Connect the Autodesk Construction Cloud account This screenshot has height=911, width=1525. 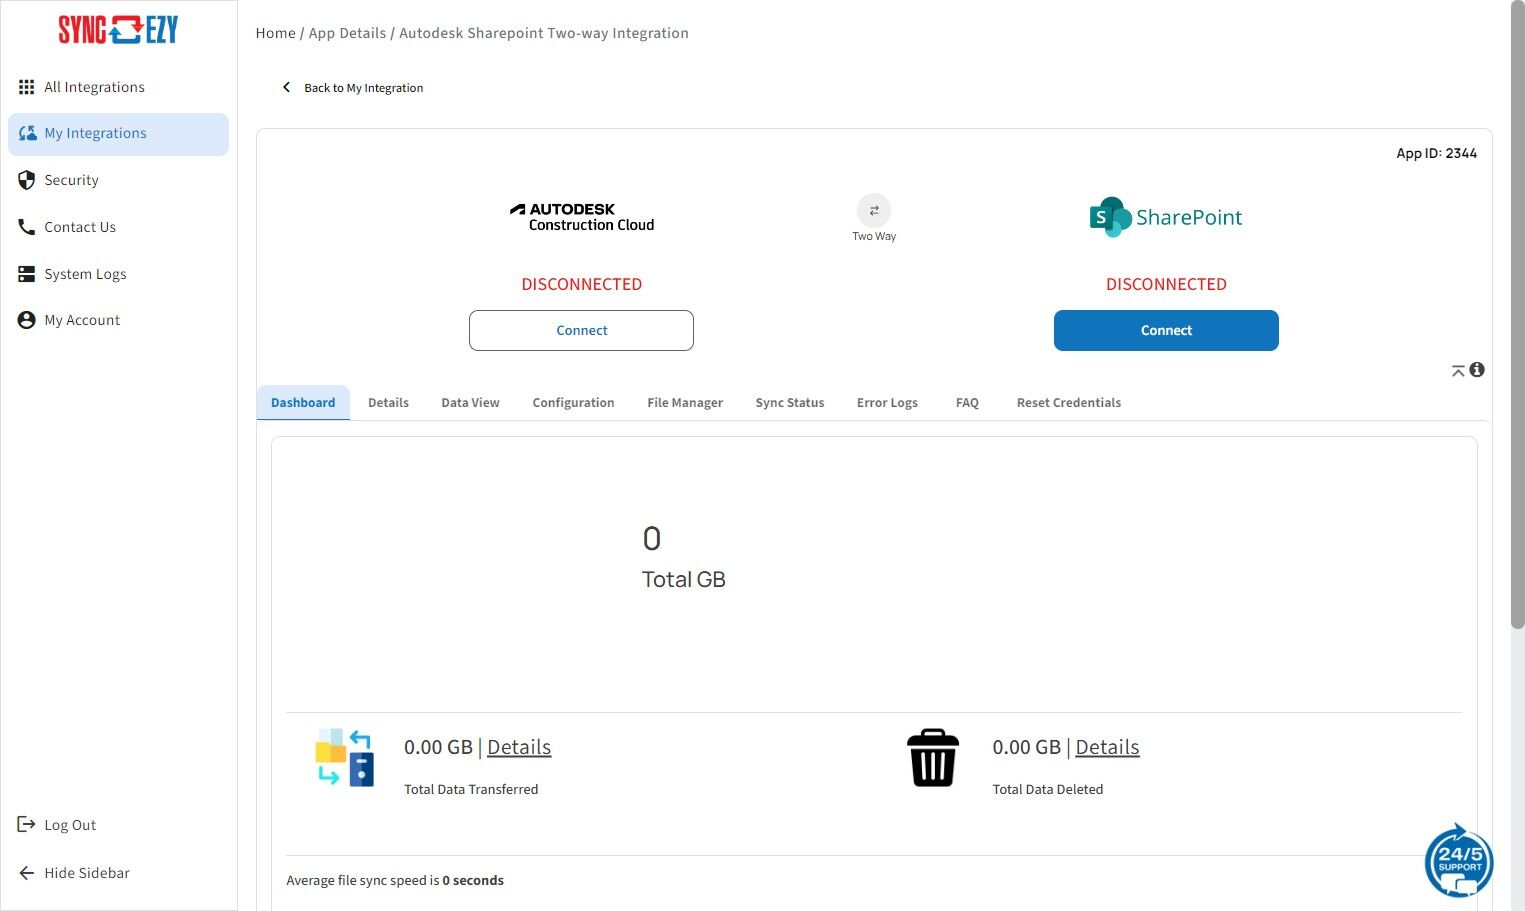(x=581, y=331)
